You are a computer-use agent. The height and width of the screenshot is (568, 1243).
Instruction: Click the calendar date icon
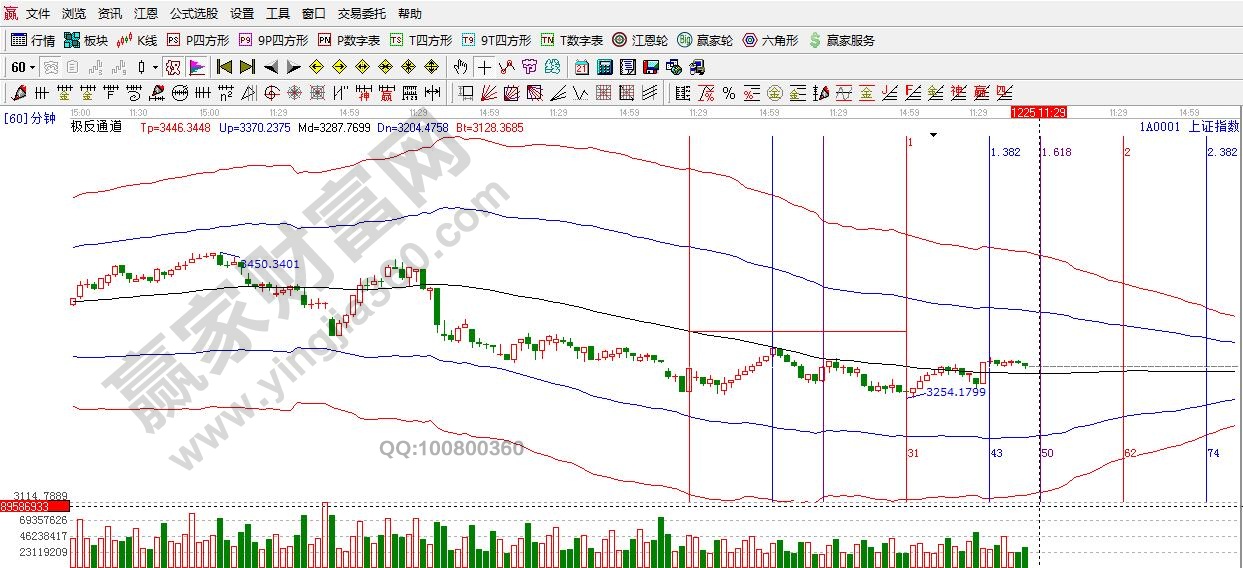[582, 67]
